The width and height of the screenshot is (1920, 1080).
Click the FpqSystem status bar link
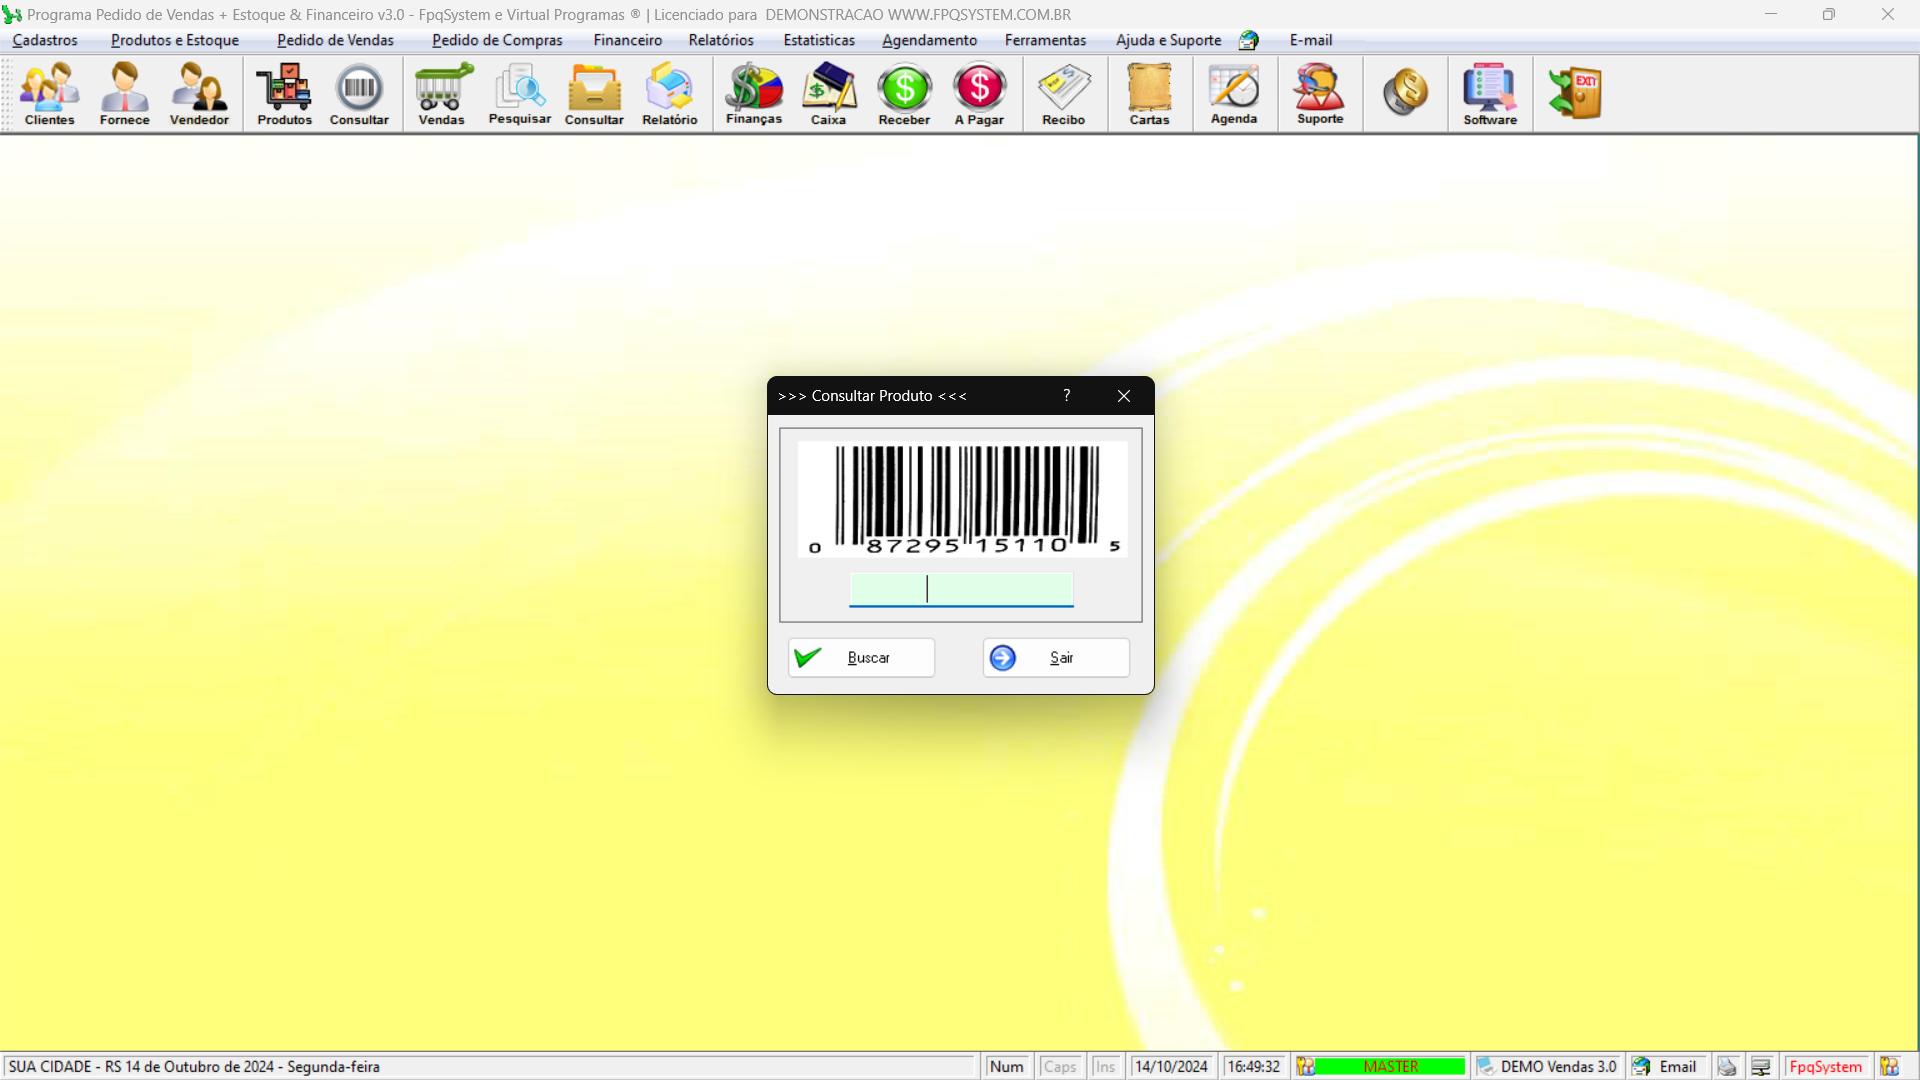click(1825, 1067)
